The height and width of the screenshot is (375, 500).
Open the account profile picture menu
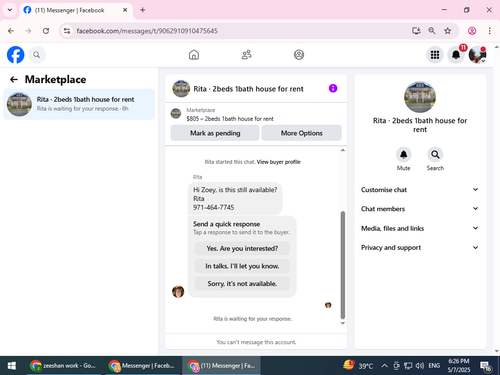click(x=477, y=55)
